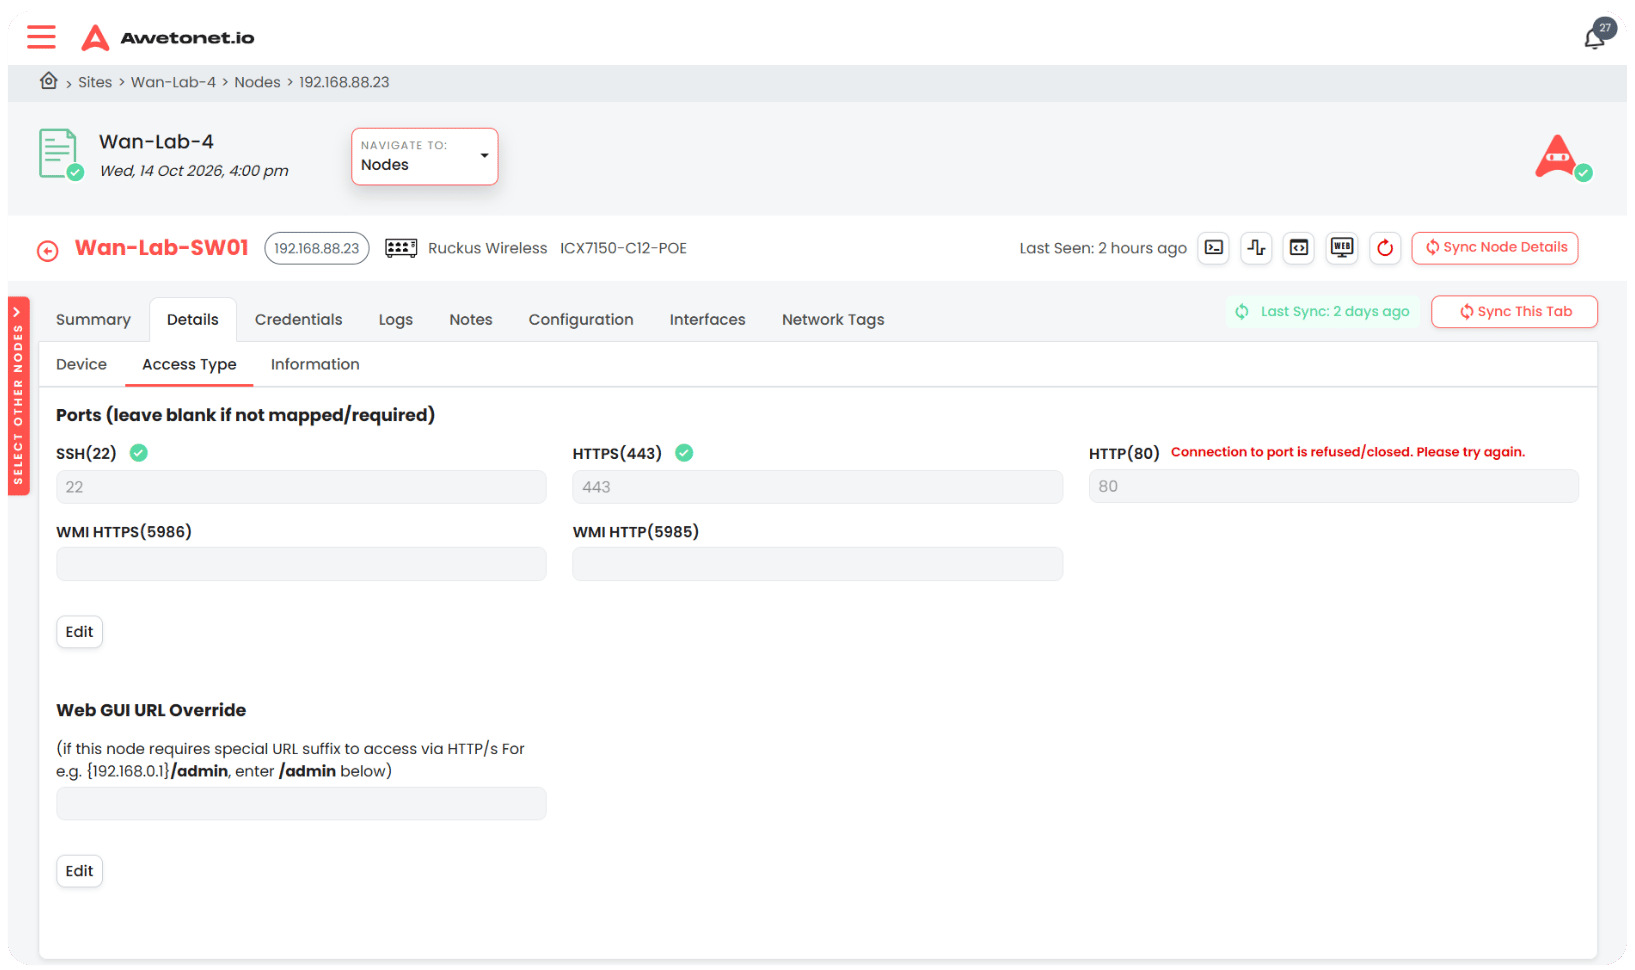This screenshot has width=1635, height=970.
Task: Open the Navigate To Nodes dropdown
Action: 424,156
